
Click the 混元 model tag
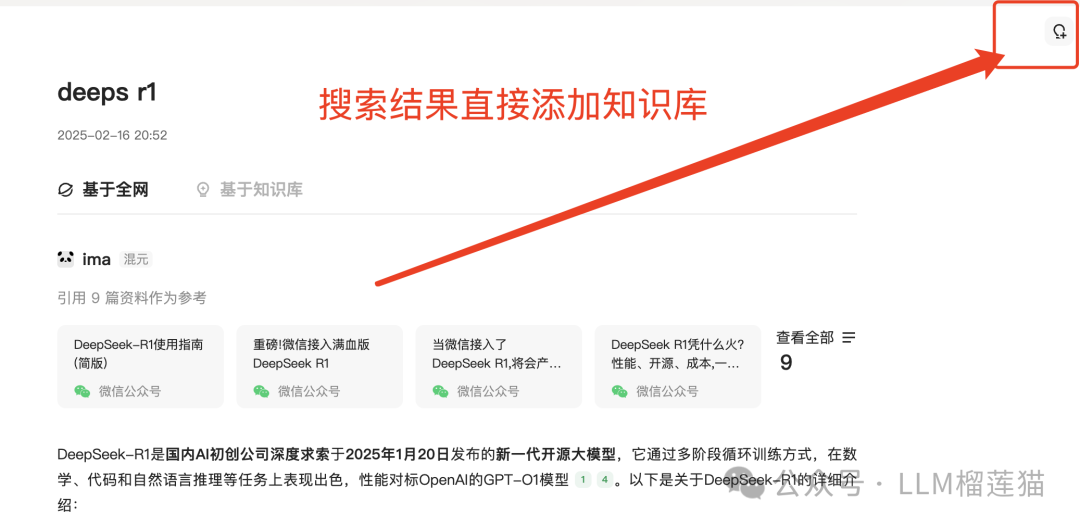136,260
